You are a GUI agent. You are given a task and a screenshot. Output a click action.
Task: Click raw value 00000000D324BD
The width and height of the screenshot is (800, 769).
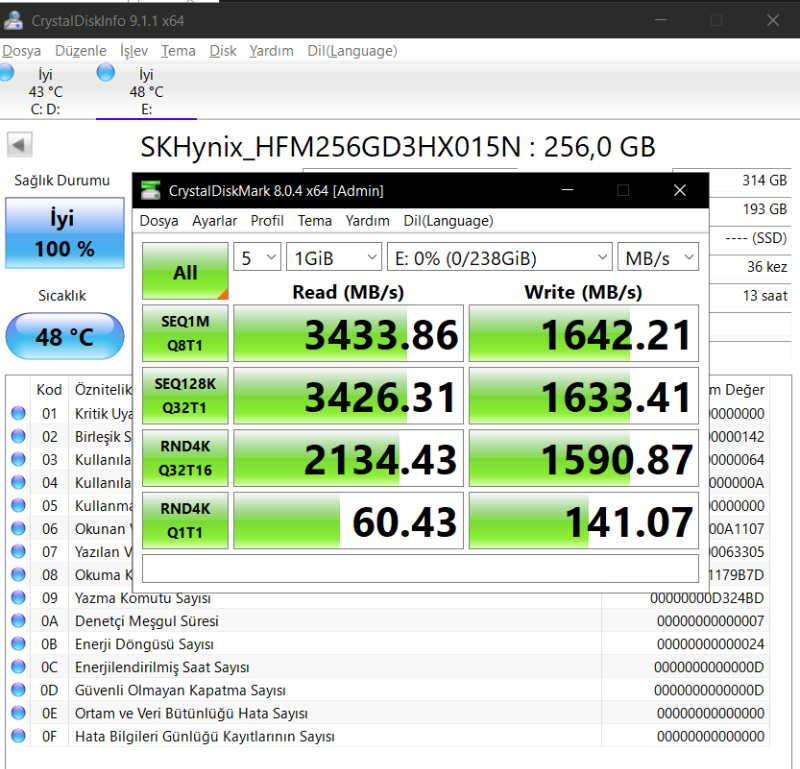click(707, 598)
